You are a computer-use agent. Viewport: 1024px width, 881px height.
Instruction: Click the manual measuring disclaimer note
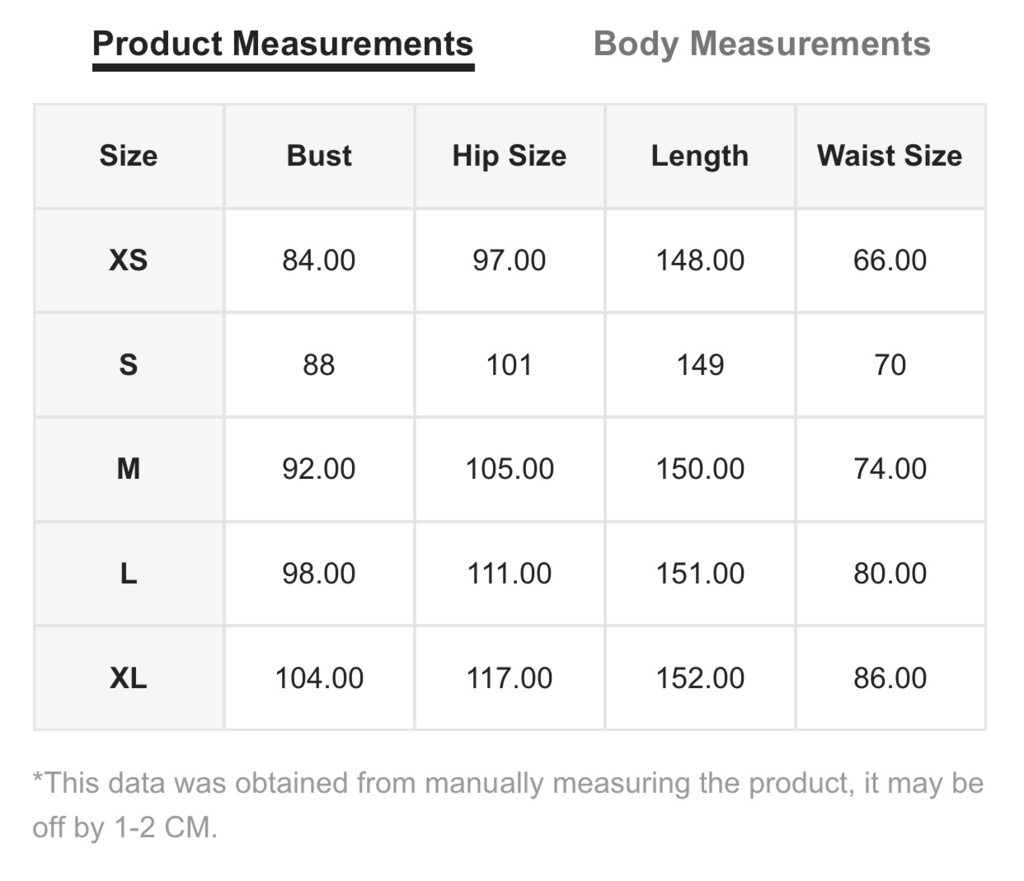pos(508,805)
